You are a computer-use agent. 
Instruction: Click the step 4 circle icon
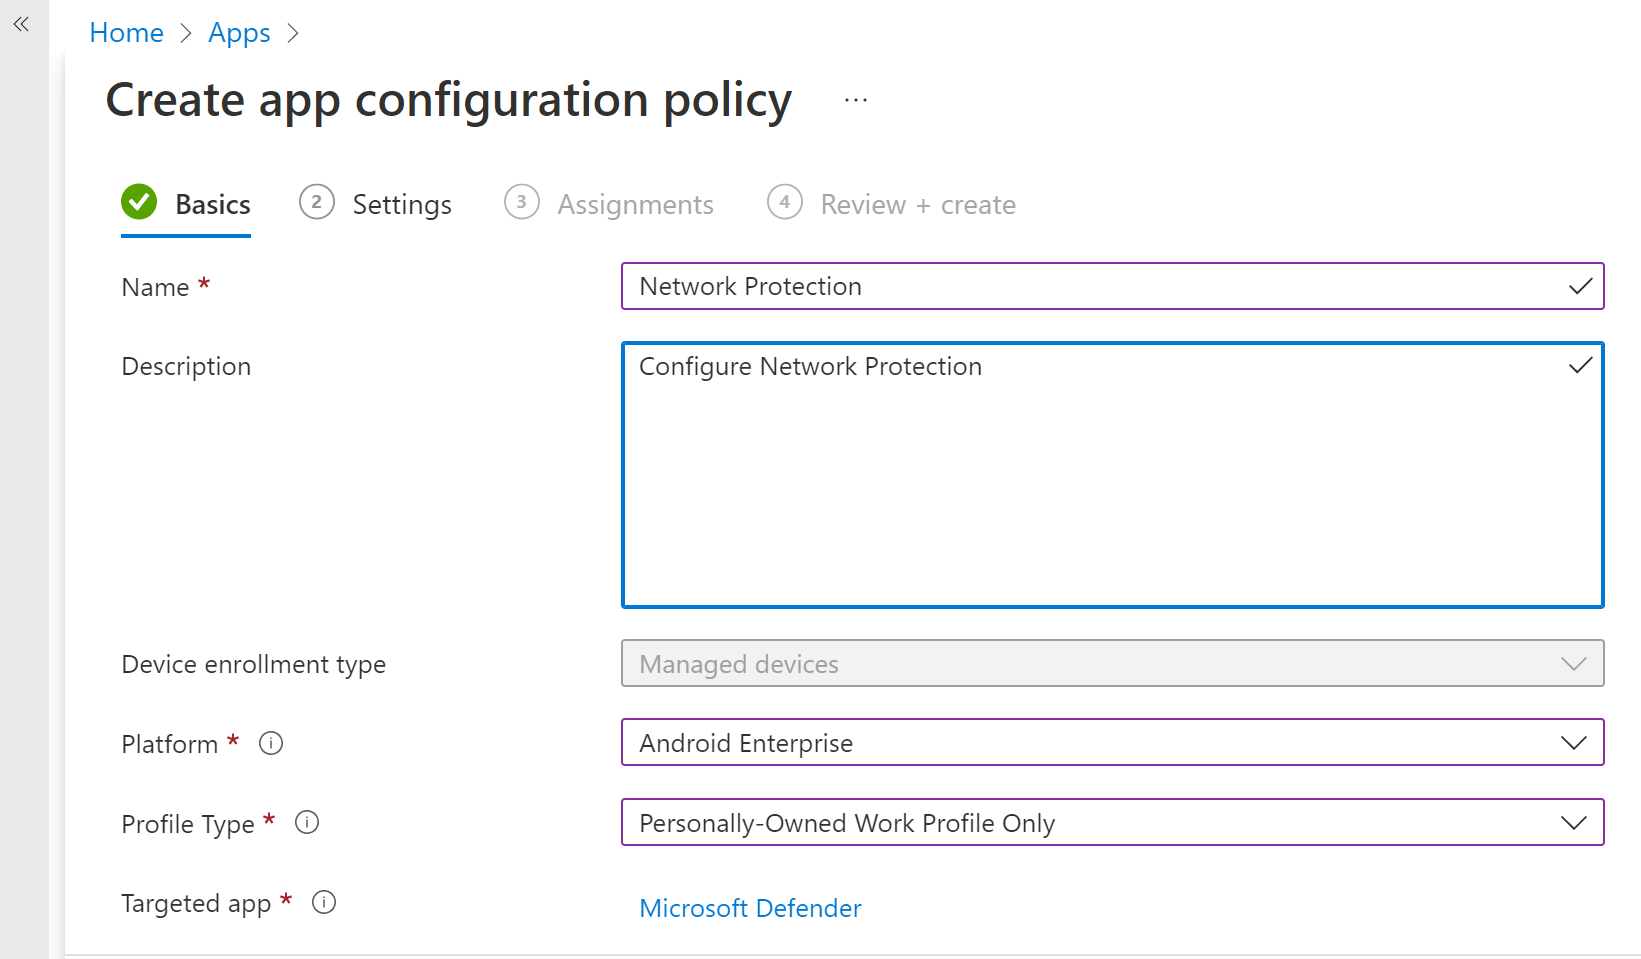coord(785,202)
